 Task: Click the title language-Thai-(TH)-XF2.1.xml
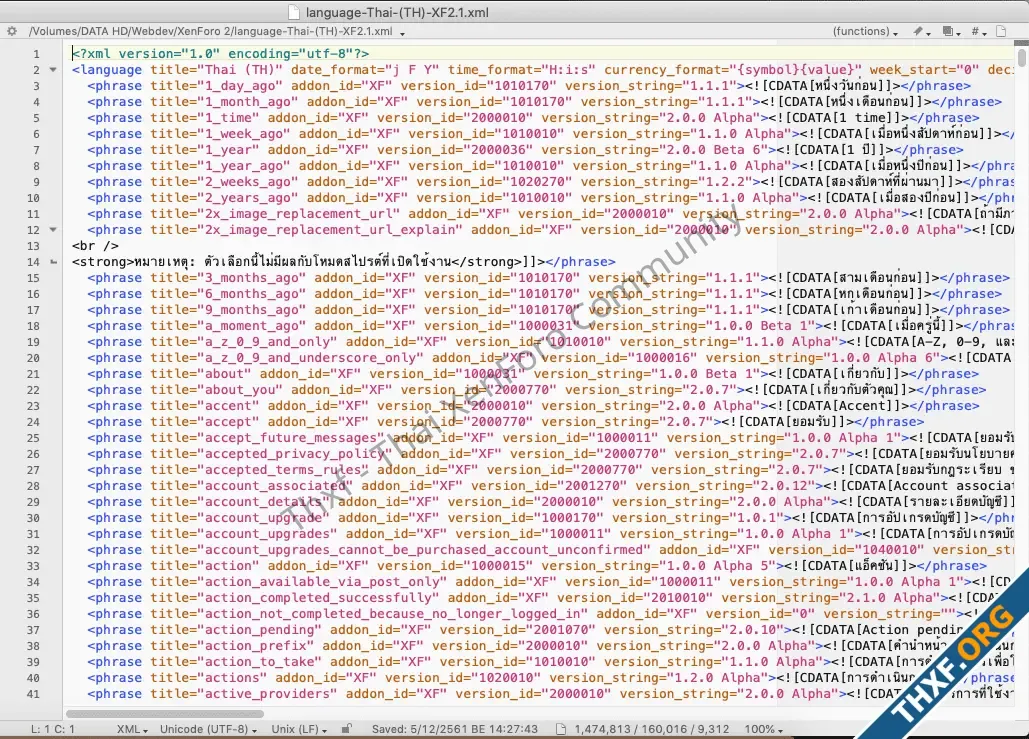(397, 12)
